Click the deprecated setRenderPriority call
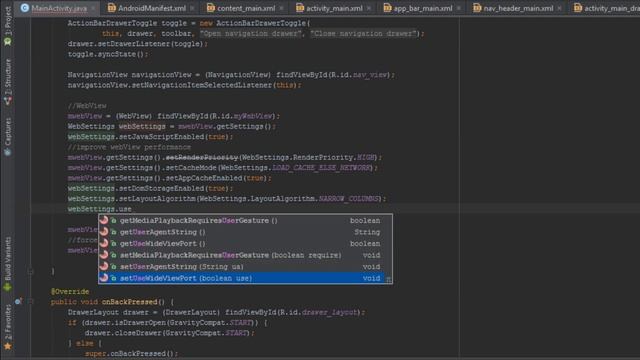The width and height of the screenshot is (640, 360). point(202,158)
